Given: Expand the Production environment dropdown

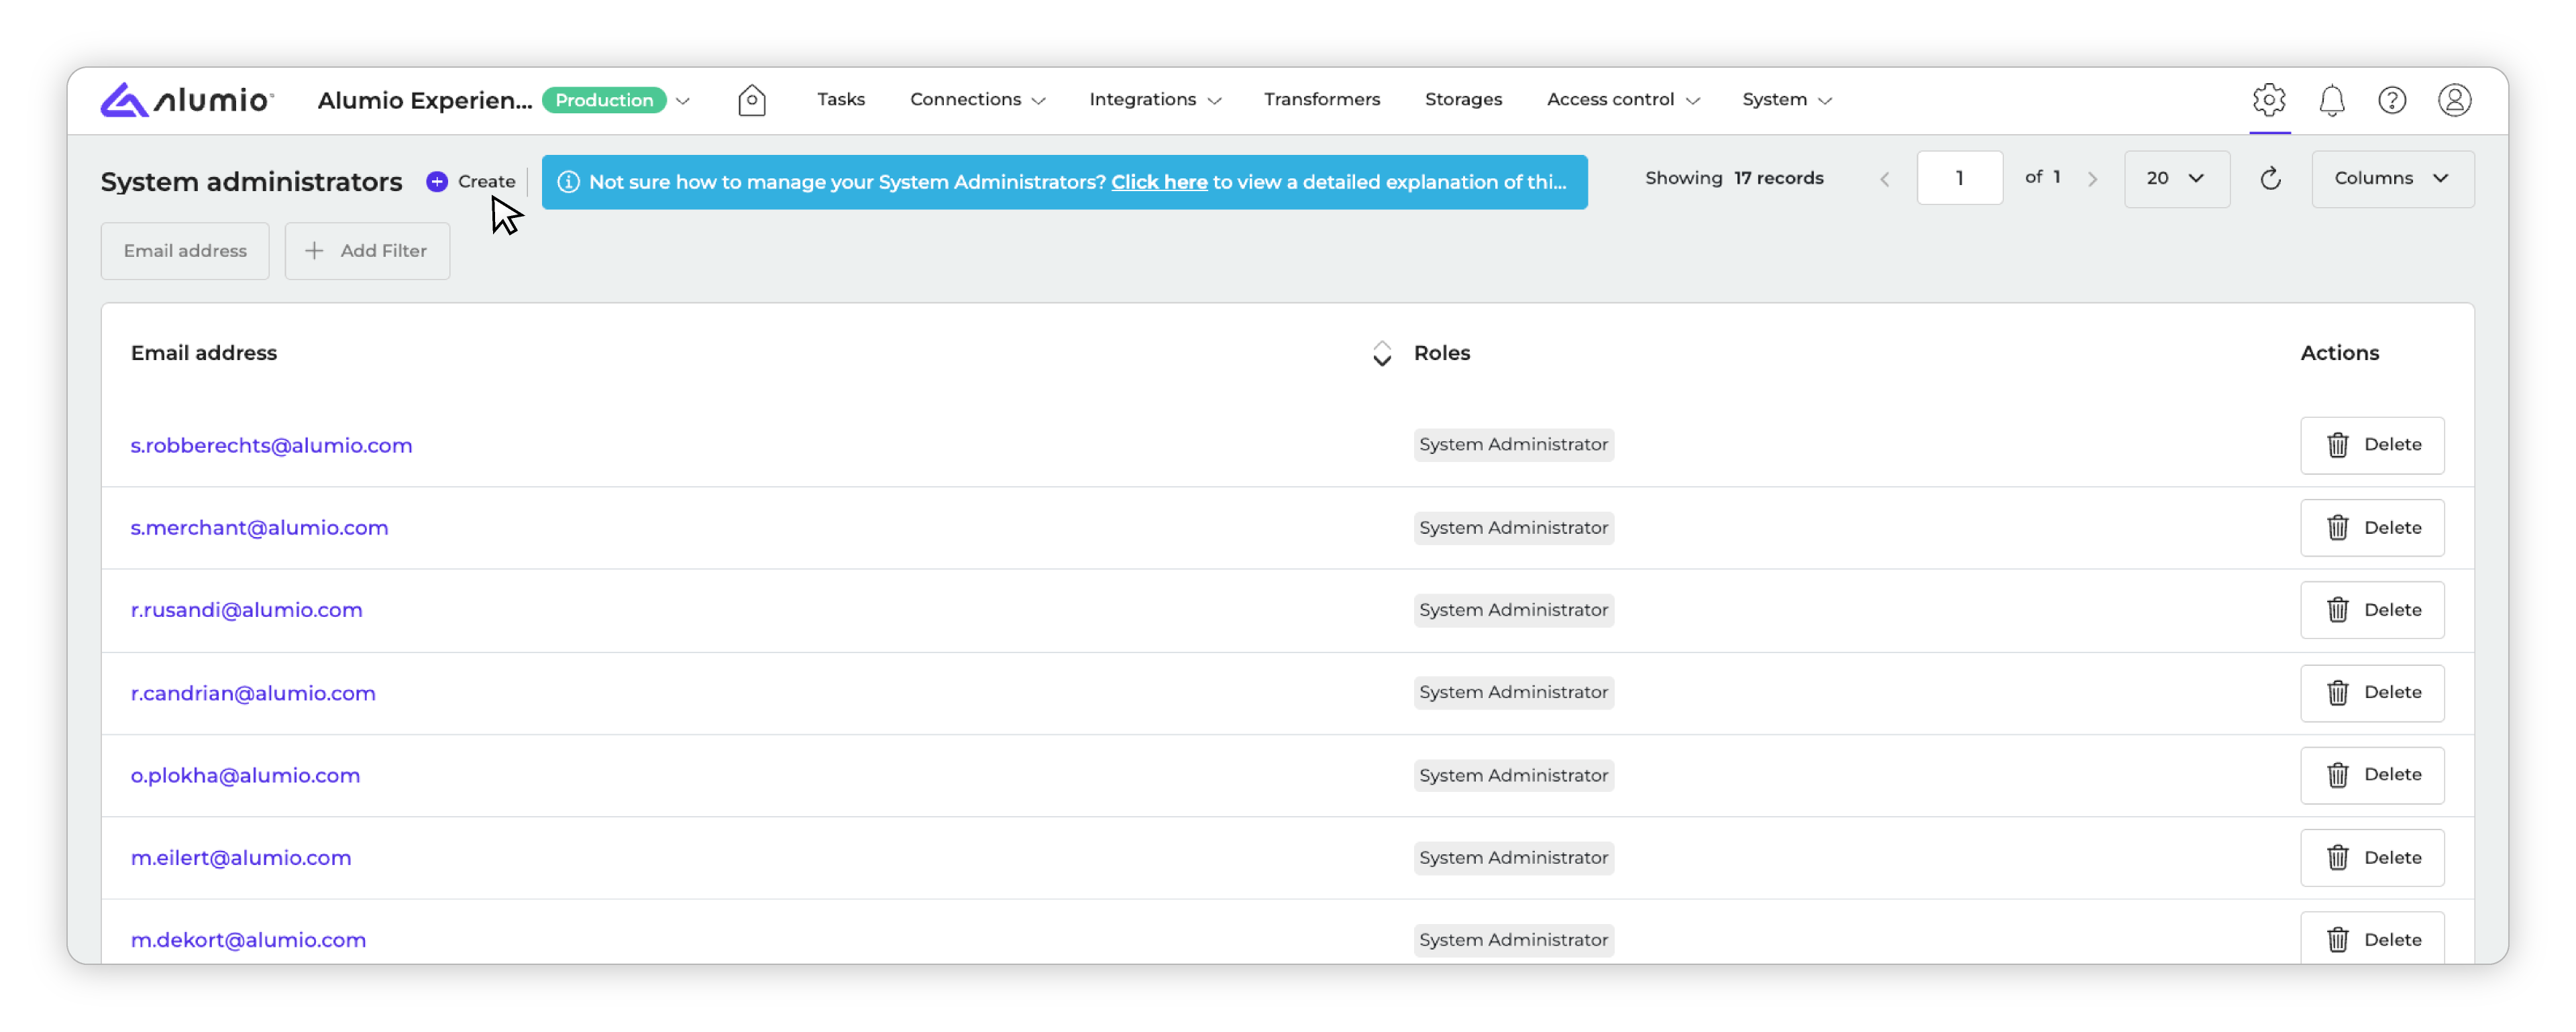Looking at the screenshot, I should [683, 101].
